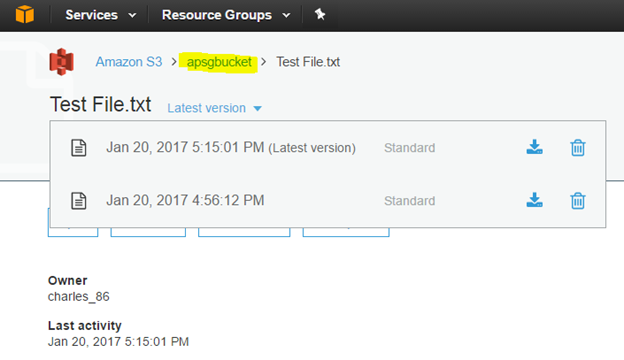This screenshot has height=360, width=624.
Task: Download the 4:56:12 PM version
Action: pyautogui.click(x=534, y=200)
